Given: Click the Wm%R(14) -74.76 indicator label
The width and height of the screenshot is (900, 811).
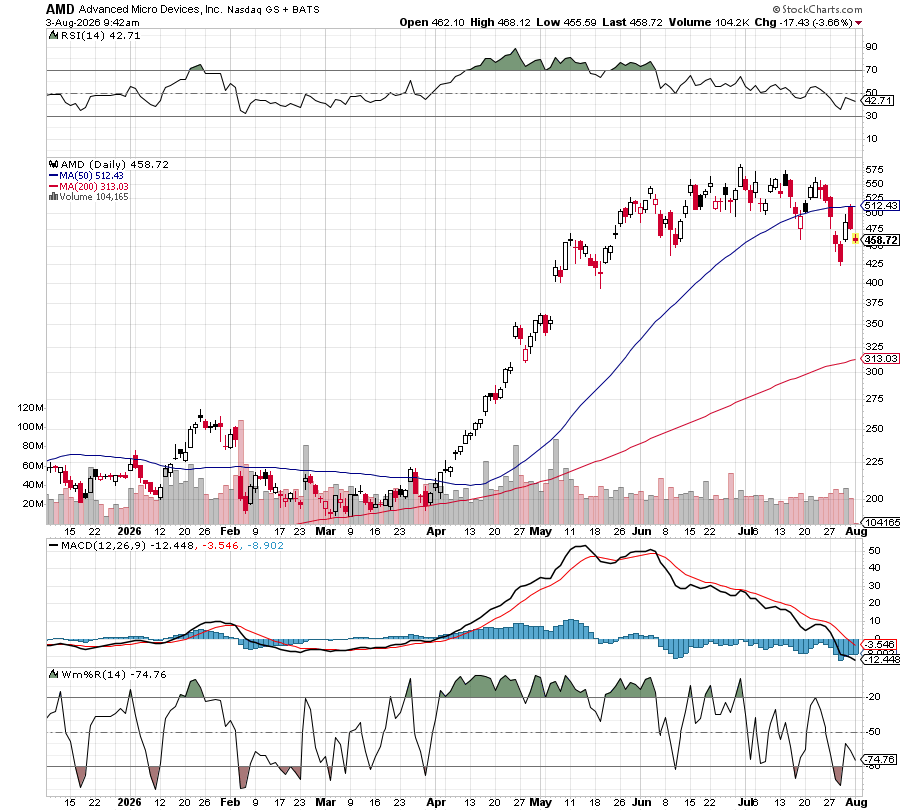Looking at the screenshot, I should coord(114,674).
